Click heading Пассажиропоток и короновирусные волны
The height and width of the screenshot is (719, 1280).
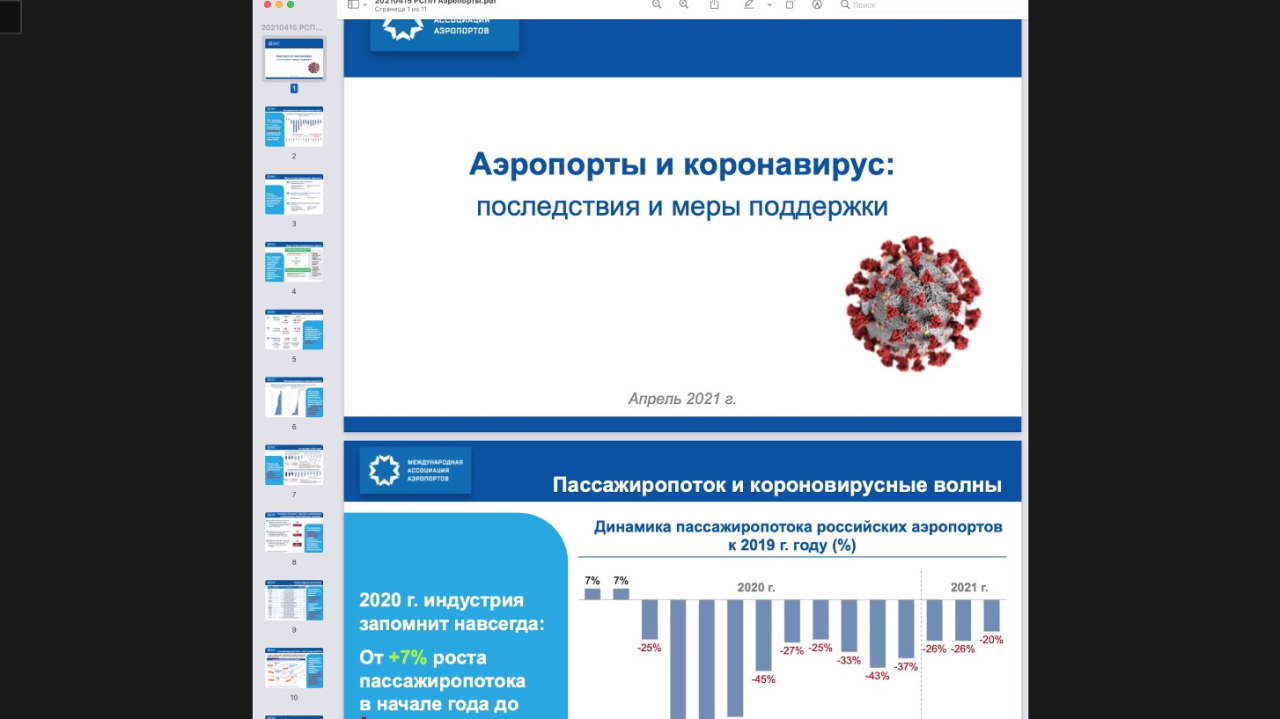(x=777, y=486)
